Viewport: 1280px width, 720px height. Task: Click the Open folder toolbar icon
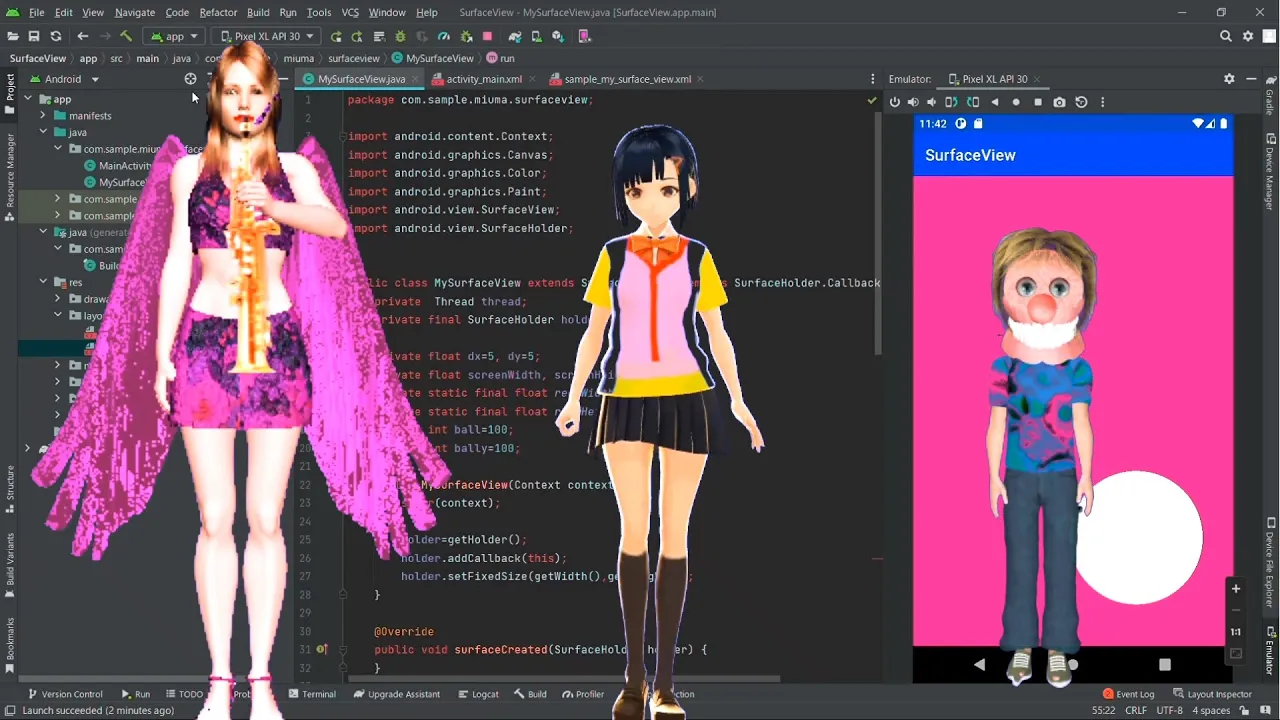11,36
